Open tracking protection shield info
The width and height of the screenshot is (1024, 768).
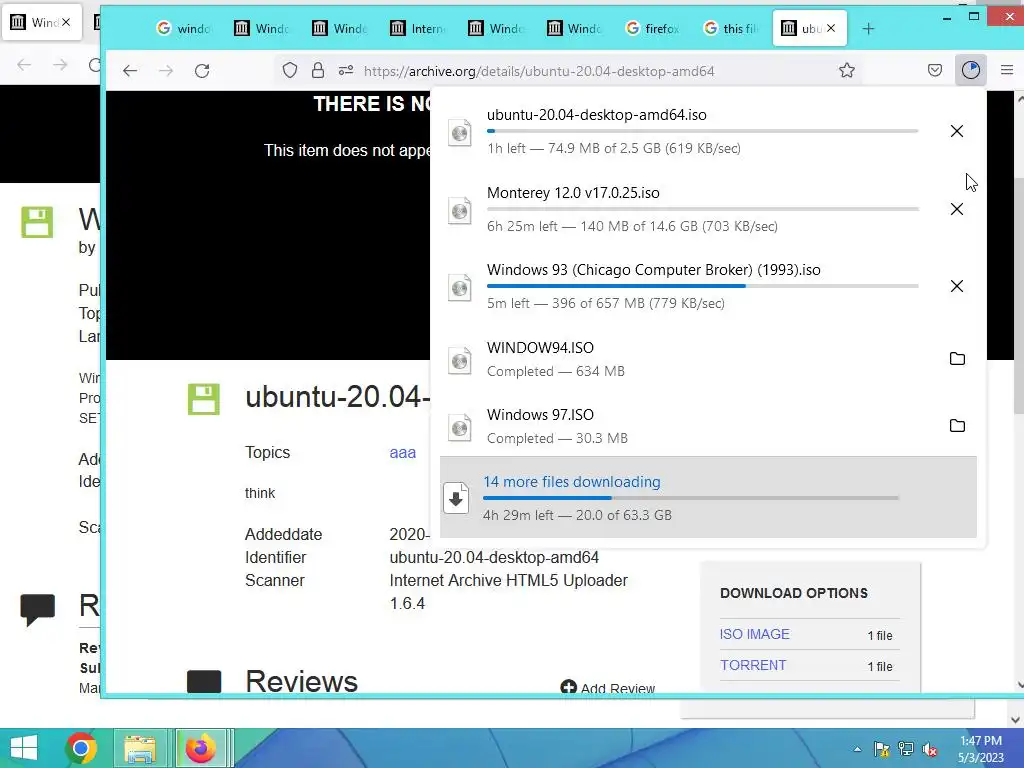coord(290,71)
